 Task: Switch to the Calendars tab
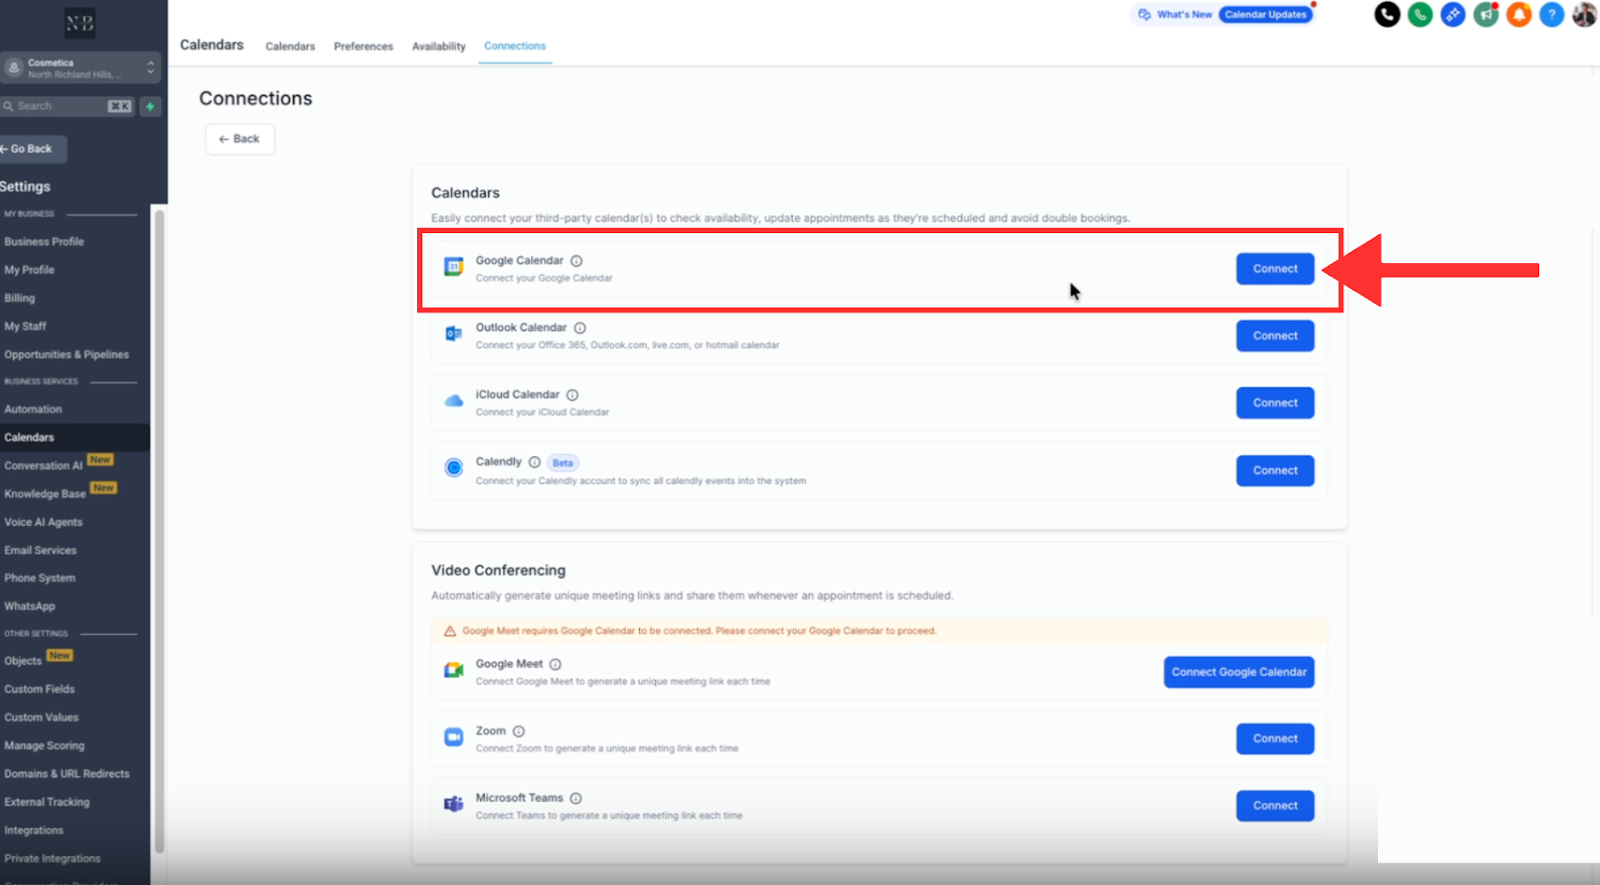[290, 47]
